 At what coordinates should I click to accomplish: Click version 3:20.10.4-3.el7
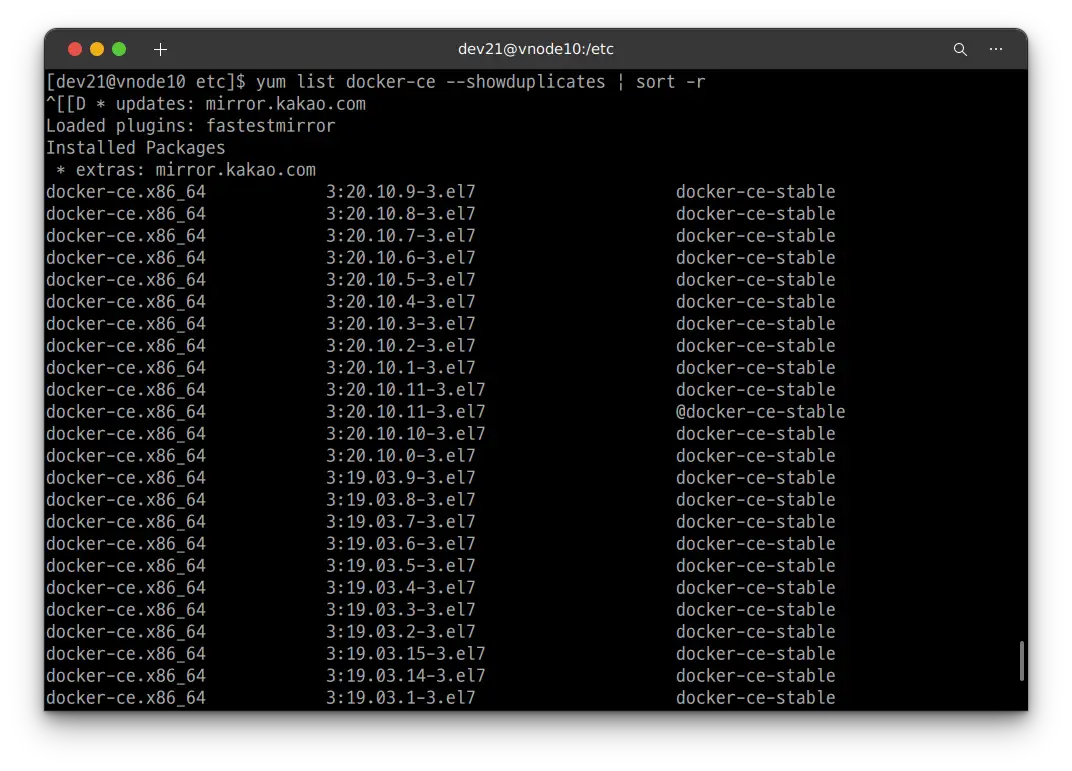click(x=400, y=301)
